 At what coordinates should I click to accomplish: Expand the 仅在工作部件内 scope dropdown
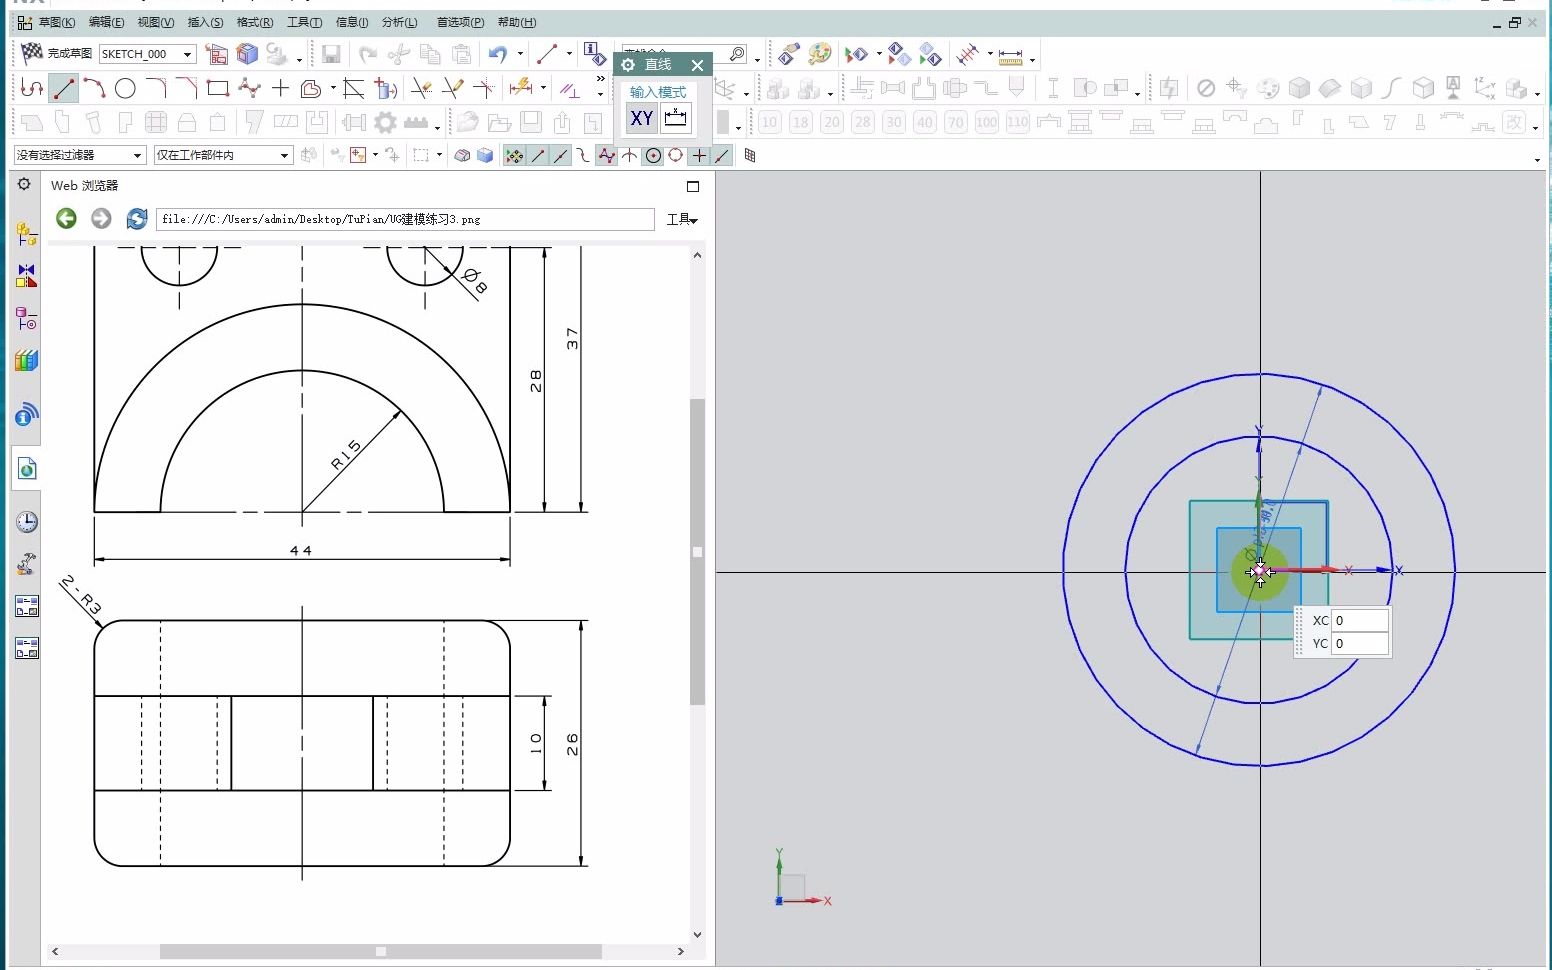(x=284, y=156)
